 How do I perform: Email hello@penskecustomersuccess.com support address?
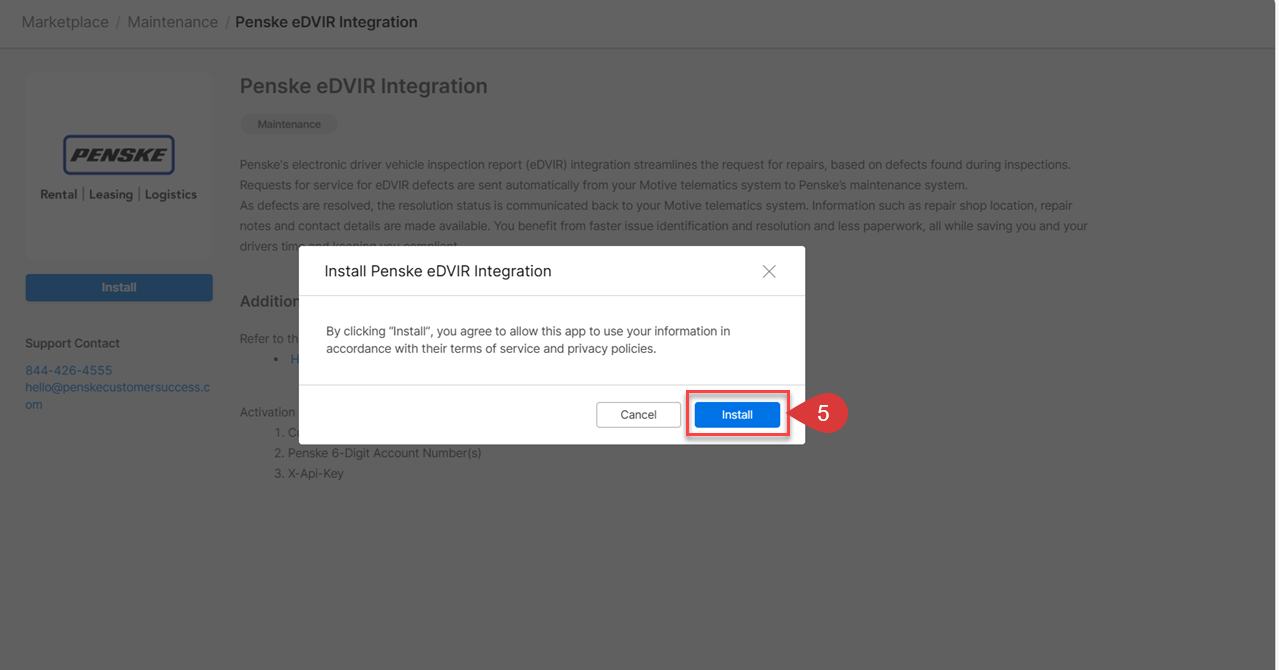[x=117, y=396]
